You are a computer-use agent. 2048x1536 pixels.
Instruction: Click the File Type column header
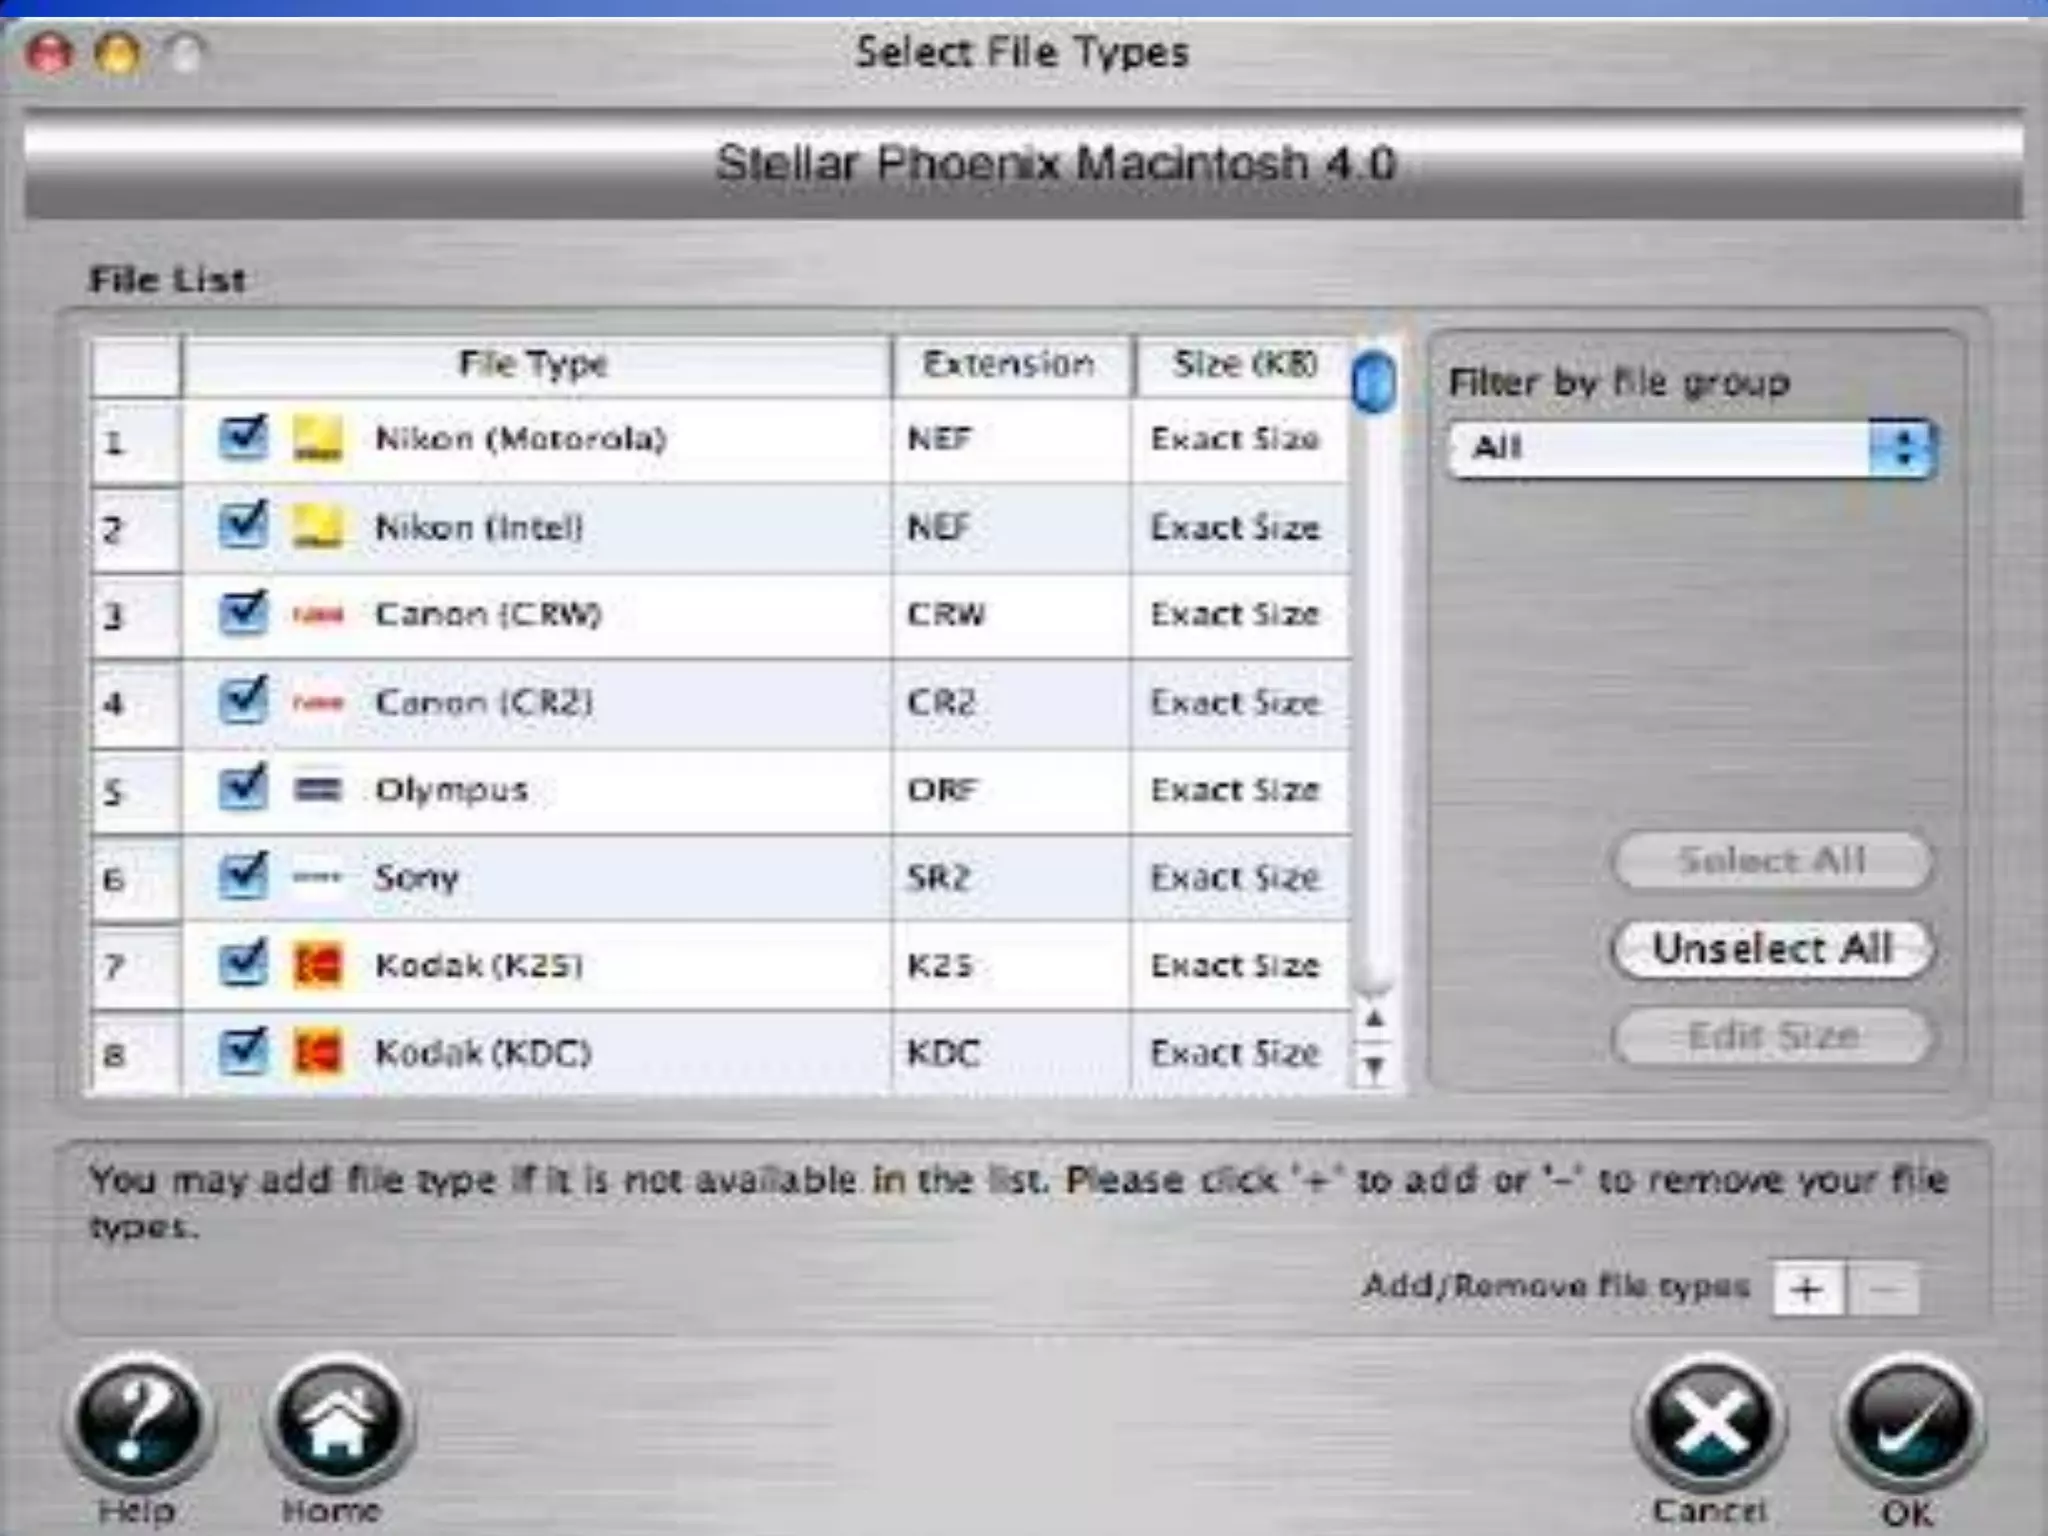pyautogui.click(x=534, y=365)
